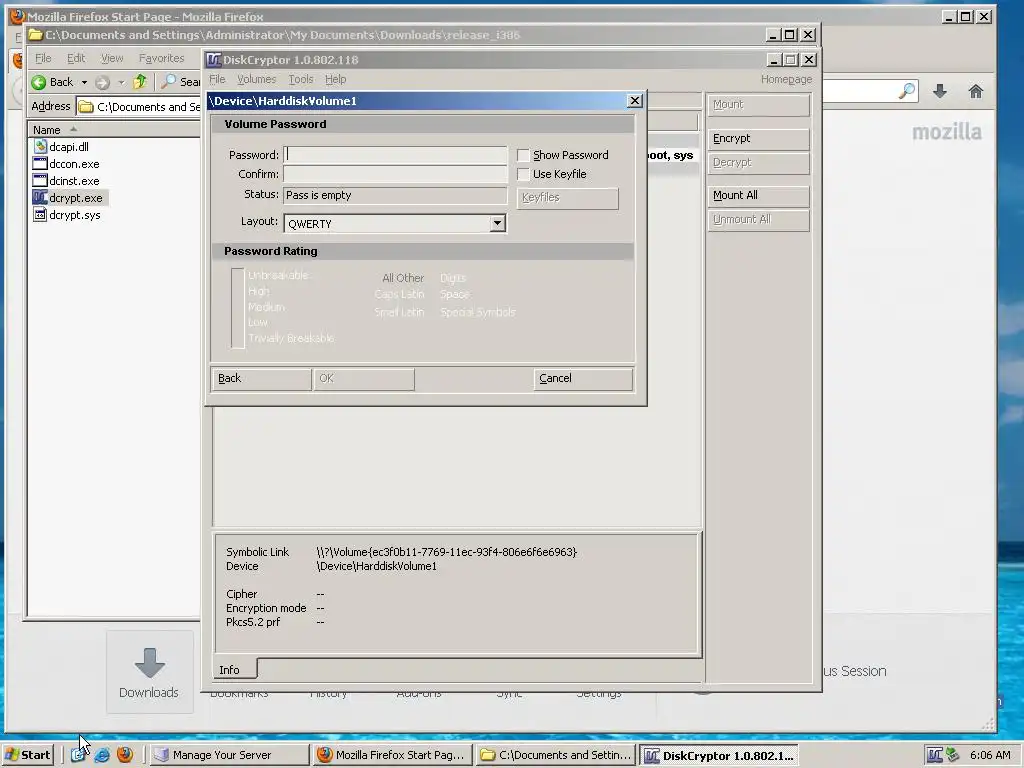Click into the Password field

pos(395,155)
